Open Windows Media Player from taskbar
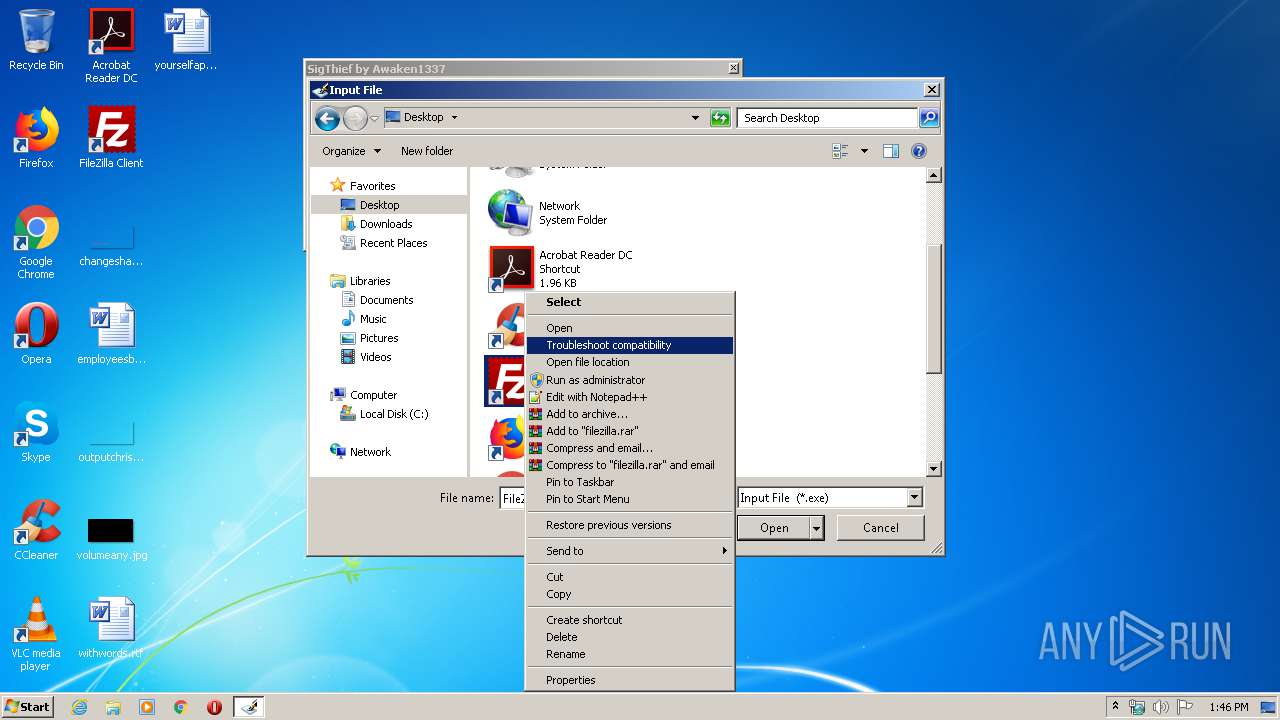Viewport: 1280px width, 720px height. click(147, 707)
